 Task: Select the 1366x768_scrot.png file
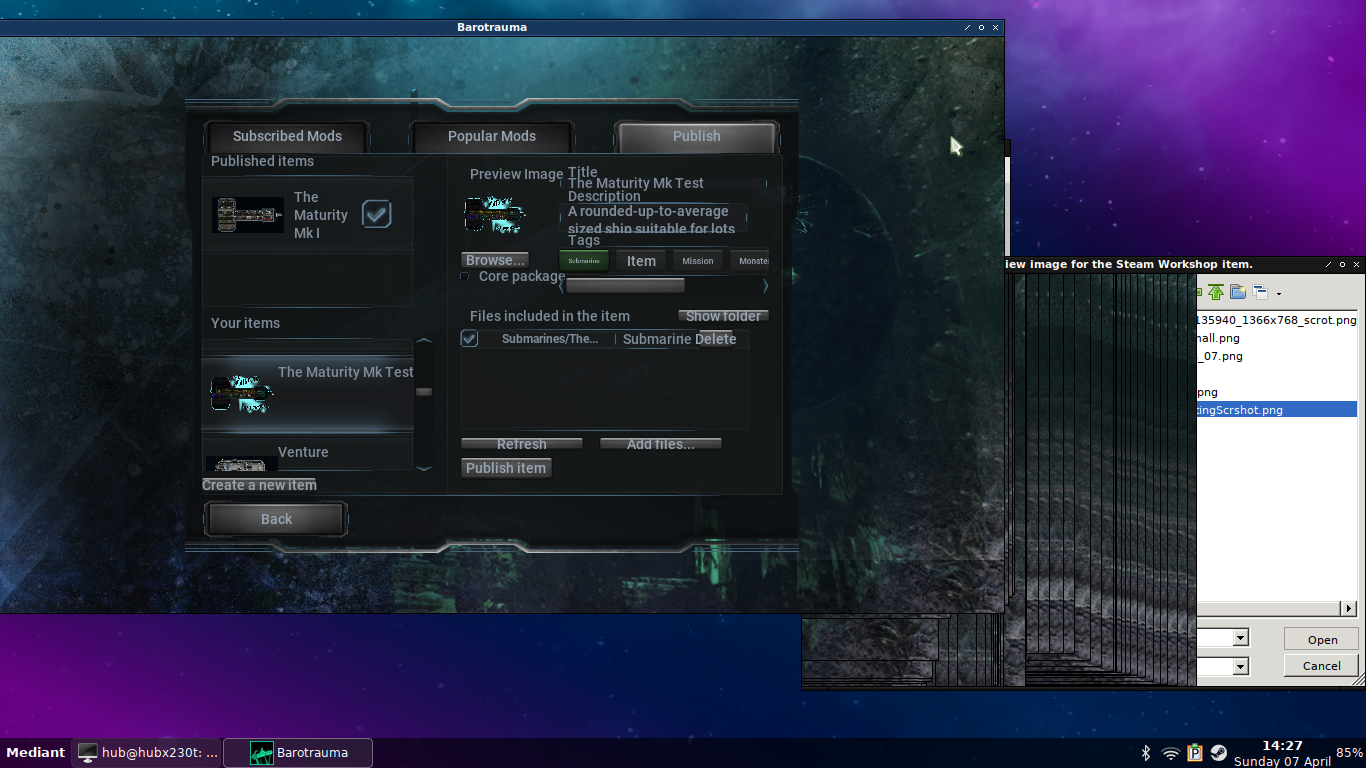point(1276,320)
